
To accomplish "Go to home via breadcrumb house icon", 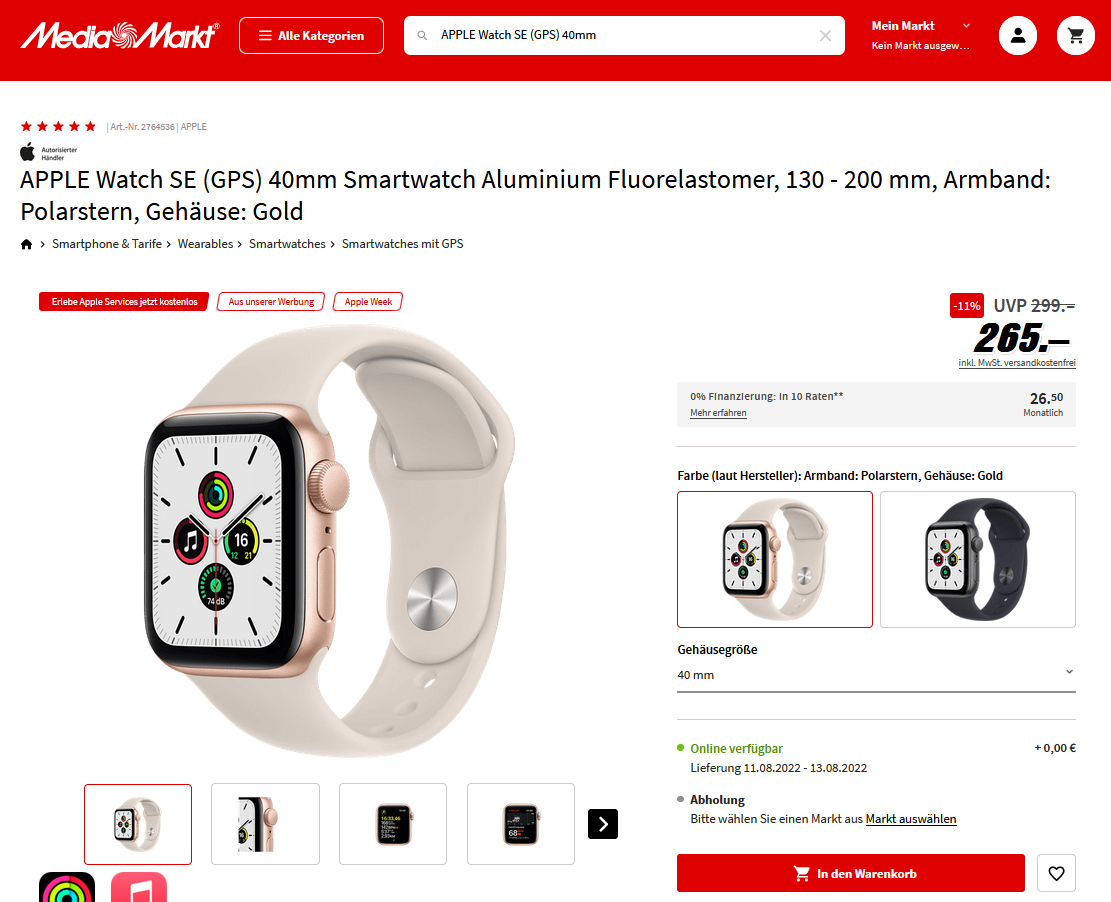I will click(26, 244).
